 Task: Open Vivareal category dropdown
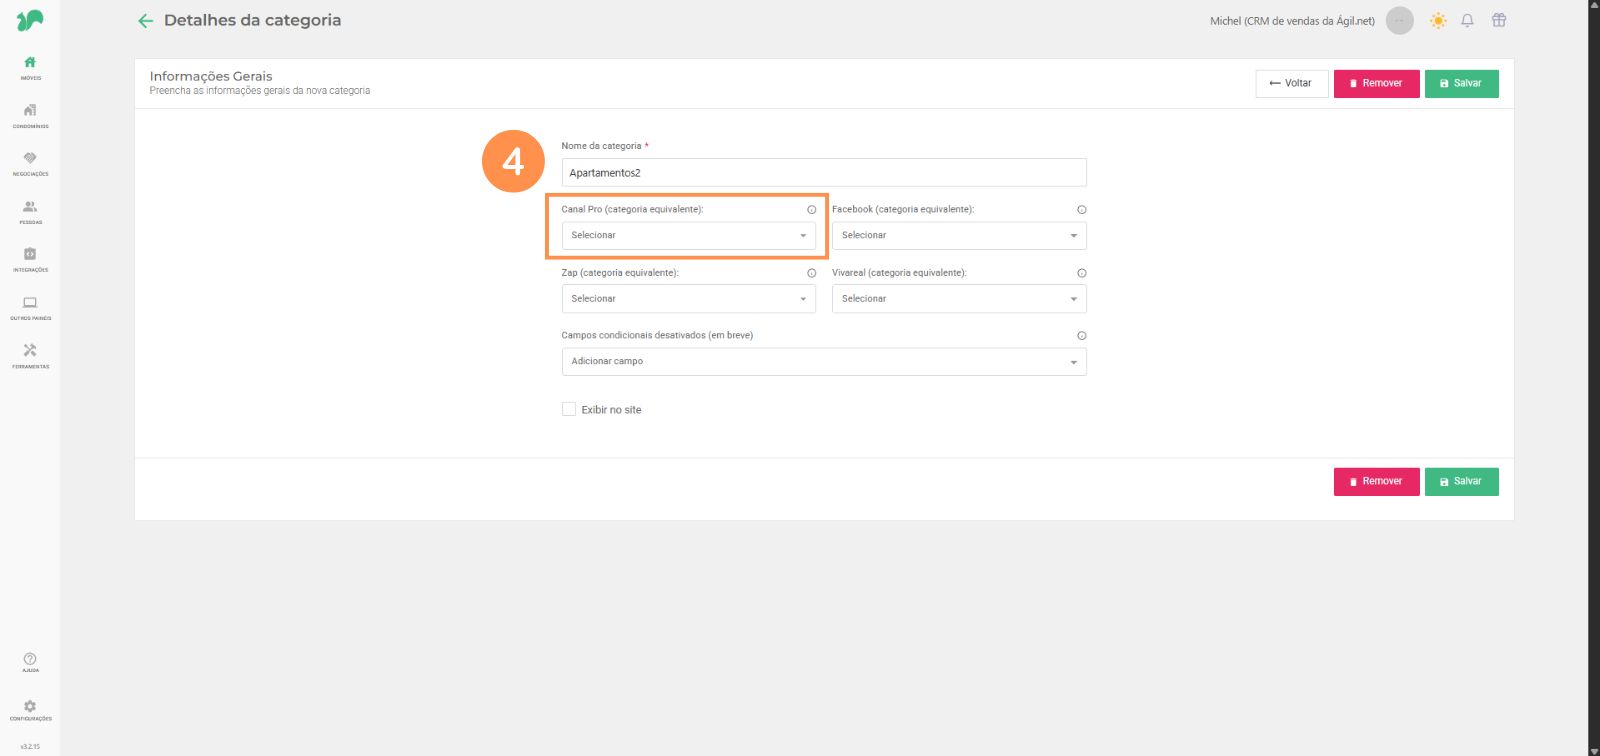[958, 299]
